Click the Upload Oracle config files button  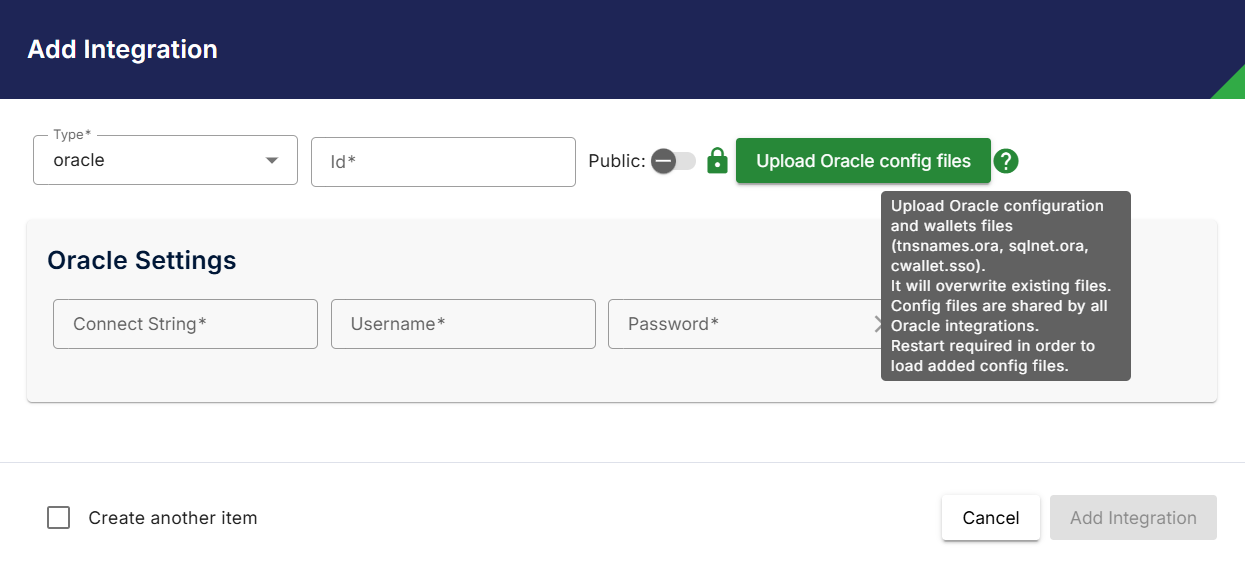[x=863, y=161]
